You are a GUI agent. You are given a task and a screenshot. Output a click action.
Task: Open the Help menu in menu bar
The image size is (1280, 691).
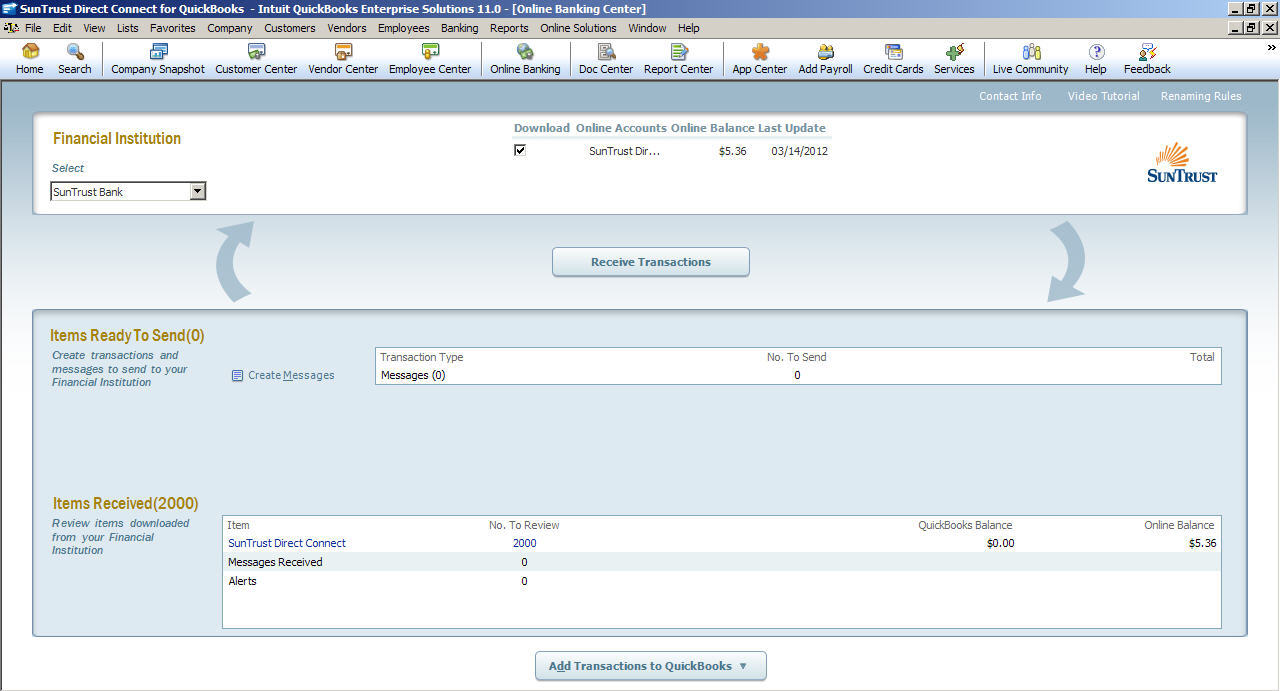689,28
